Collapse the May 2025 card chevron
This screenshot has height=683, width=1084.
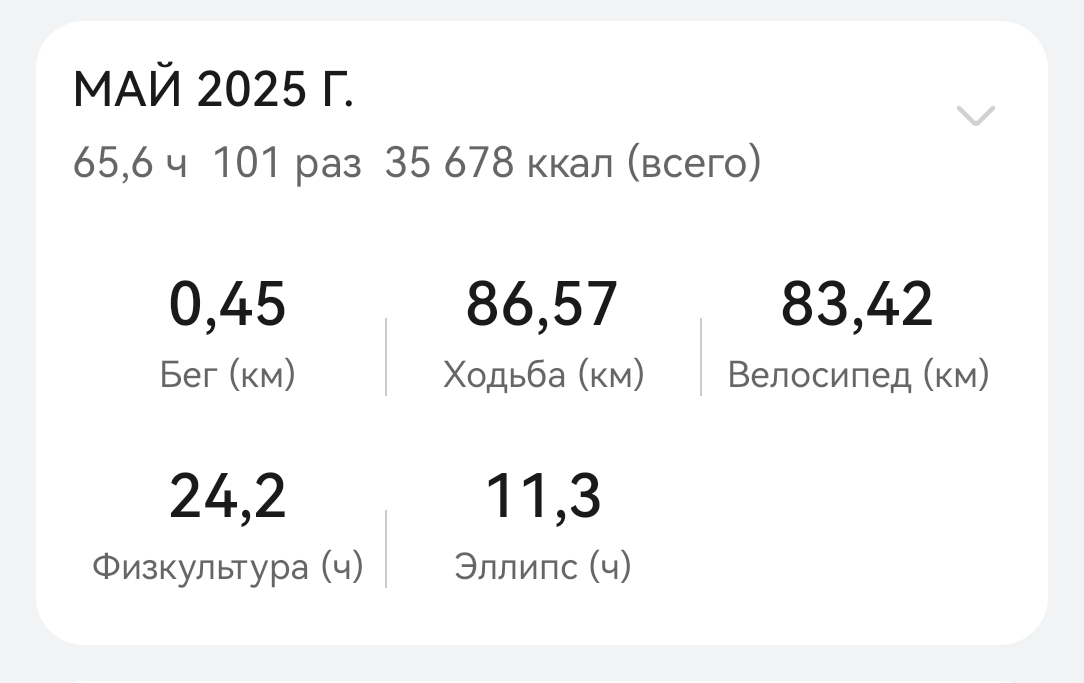pos(975,116)
